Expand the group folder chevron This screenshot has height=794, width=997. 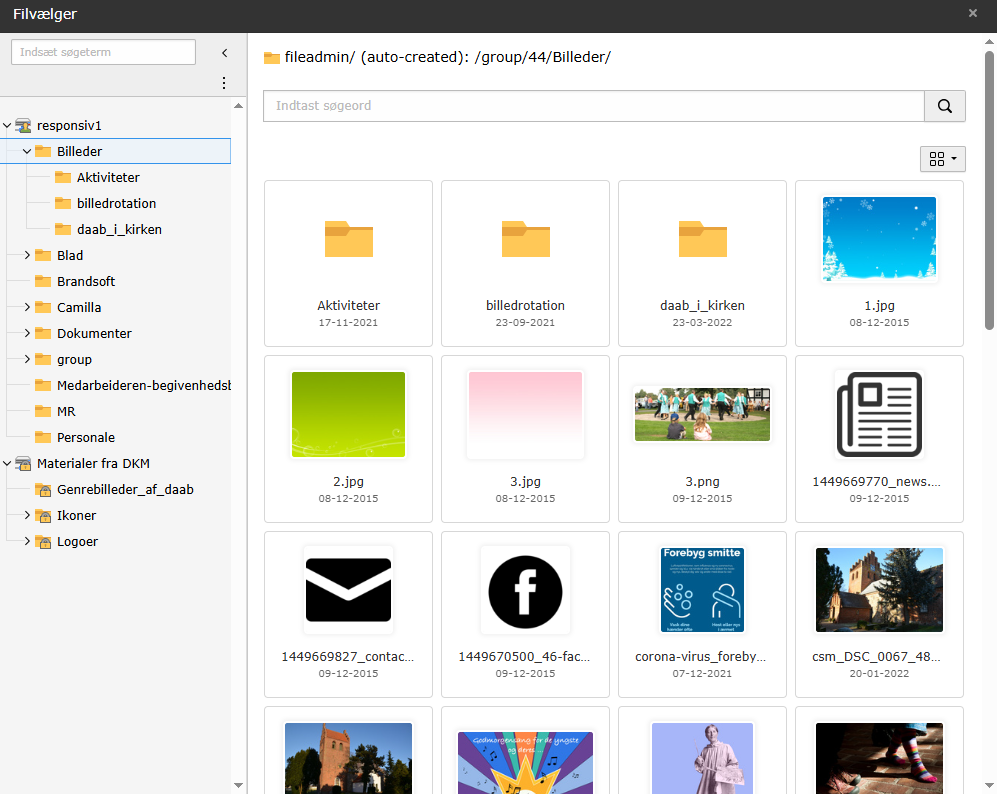27,360
